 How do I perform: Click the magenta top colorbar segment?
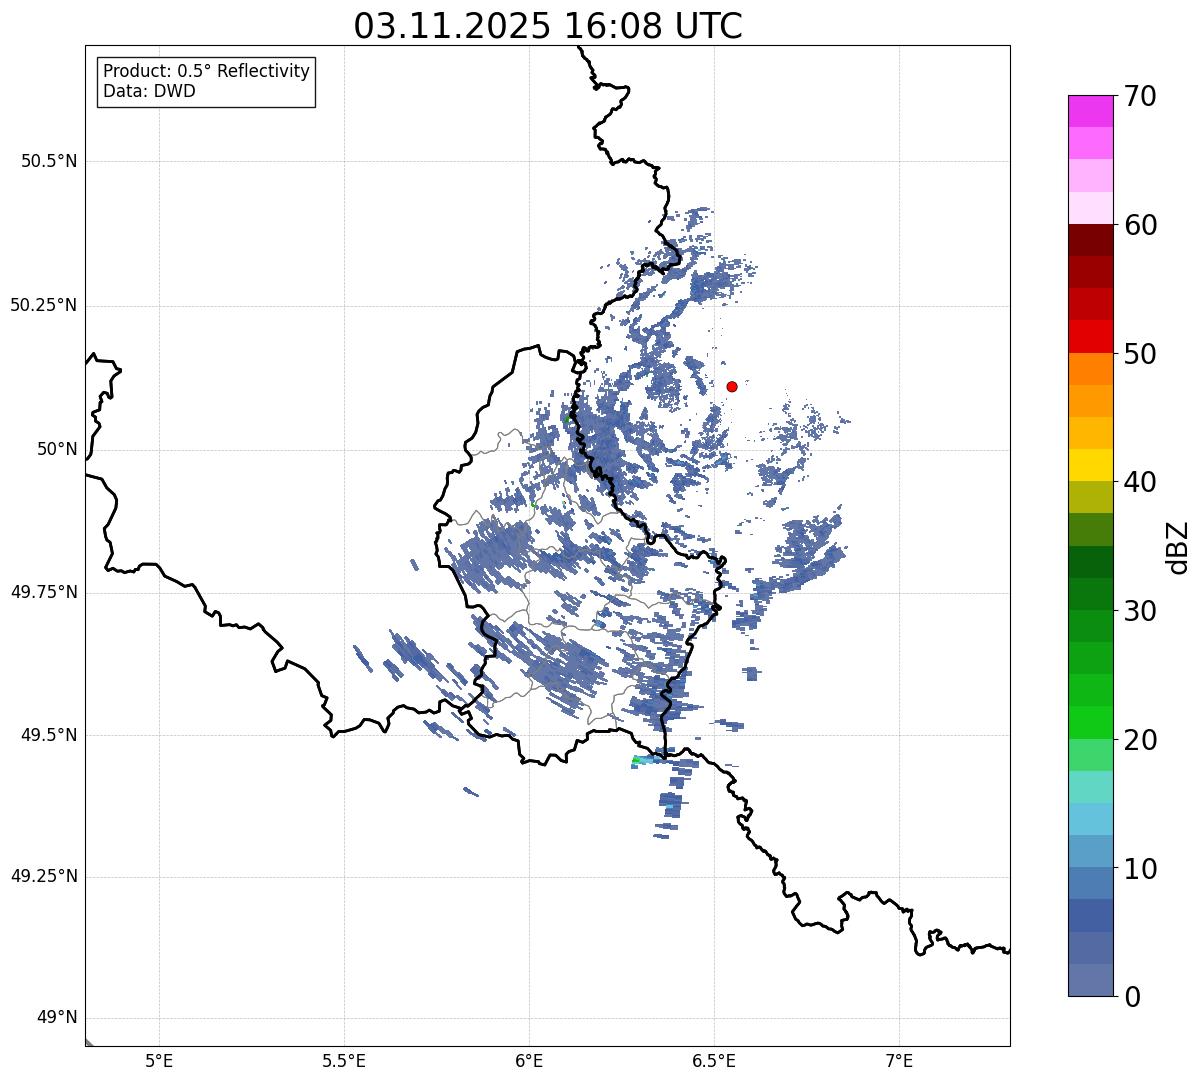tap(1091, 111)
